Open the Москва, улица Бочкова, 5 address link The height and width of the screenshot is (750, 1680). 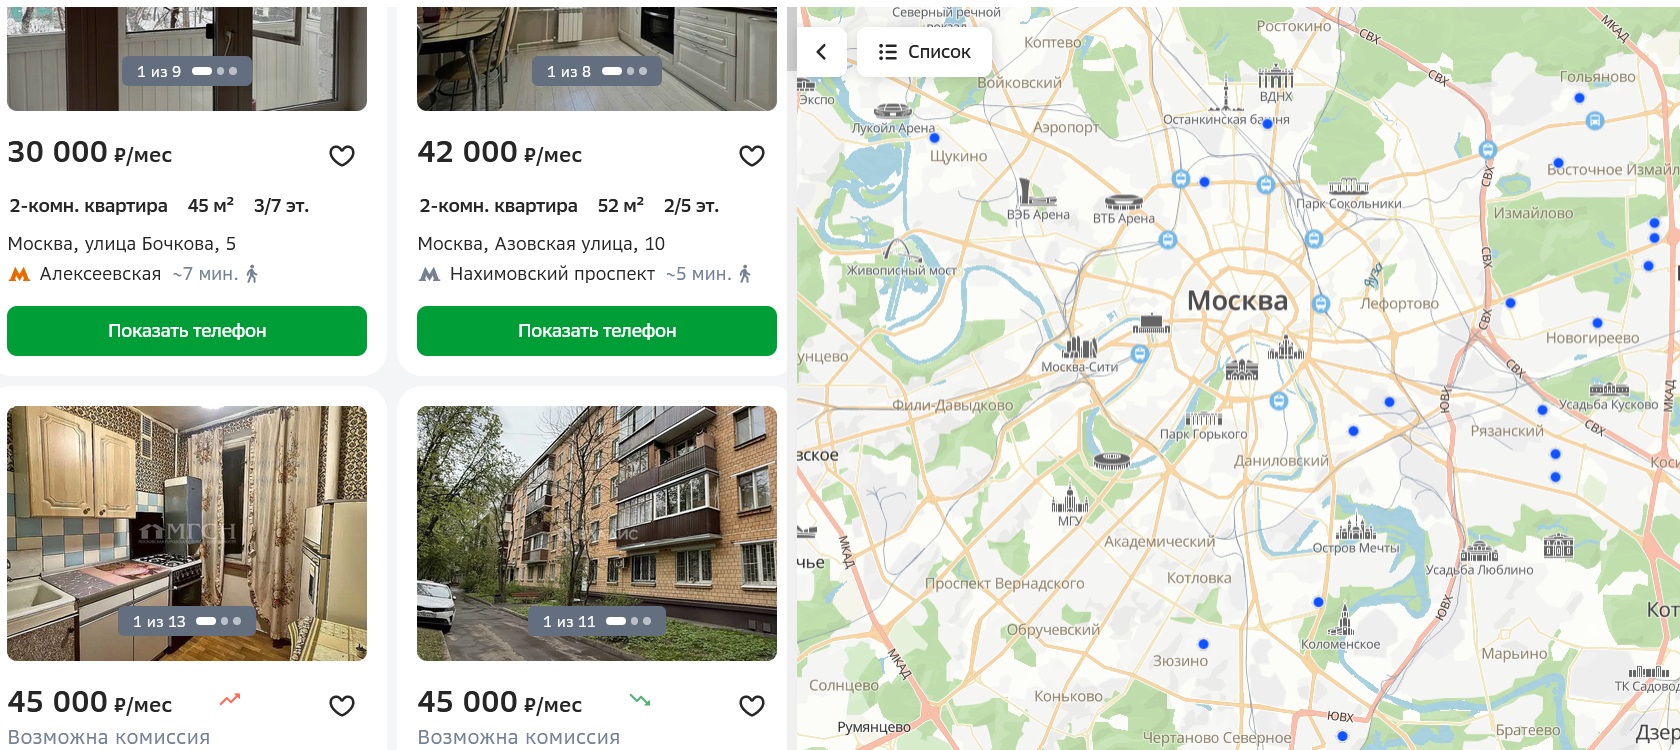pos(122,244)
